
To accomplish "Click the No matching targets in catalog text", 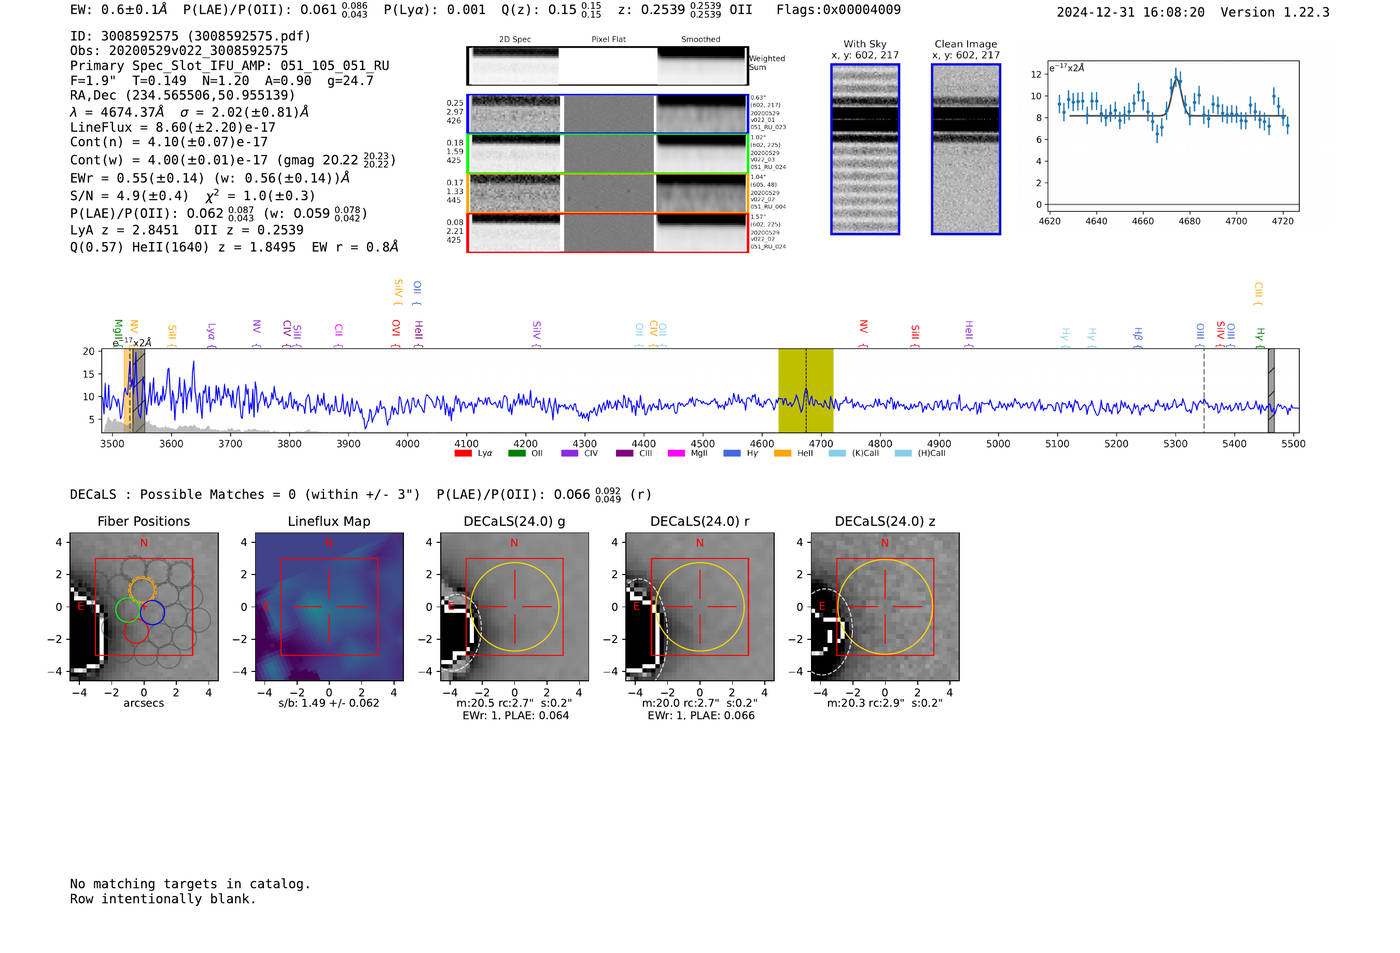I will point(190,884).
